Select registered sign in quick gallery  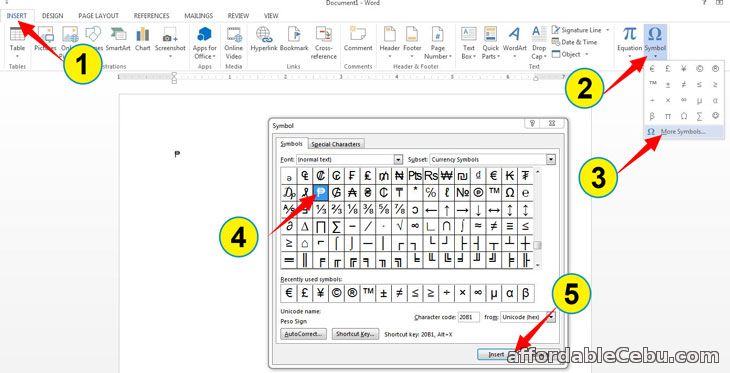click(x=715, y=69)
